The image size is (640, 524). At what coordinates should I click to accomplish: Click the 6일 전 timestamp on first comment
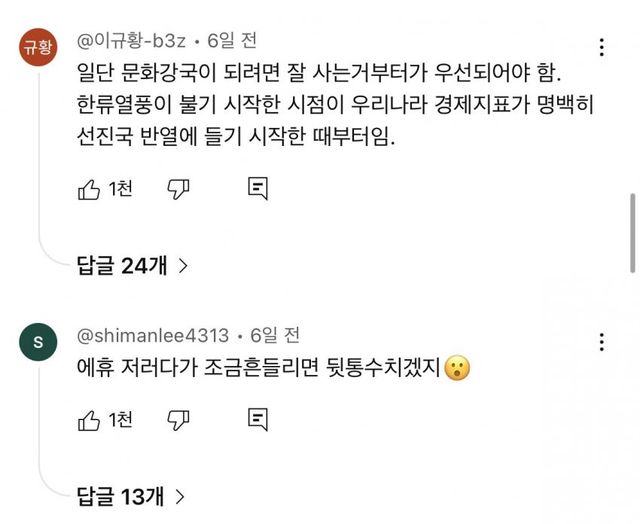(x=232, y=40)
